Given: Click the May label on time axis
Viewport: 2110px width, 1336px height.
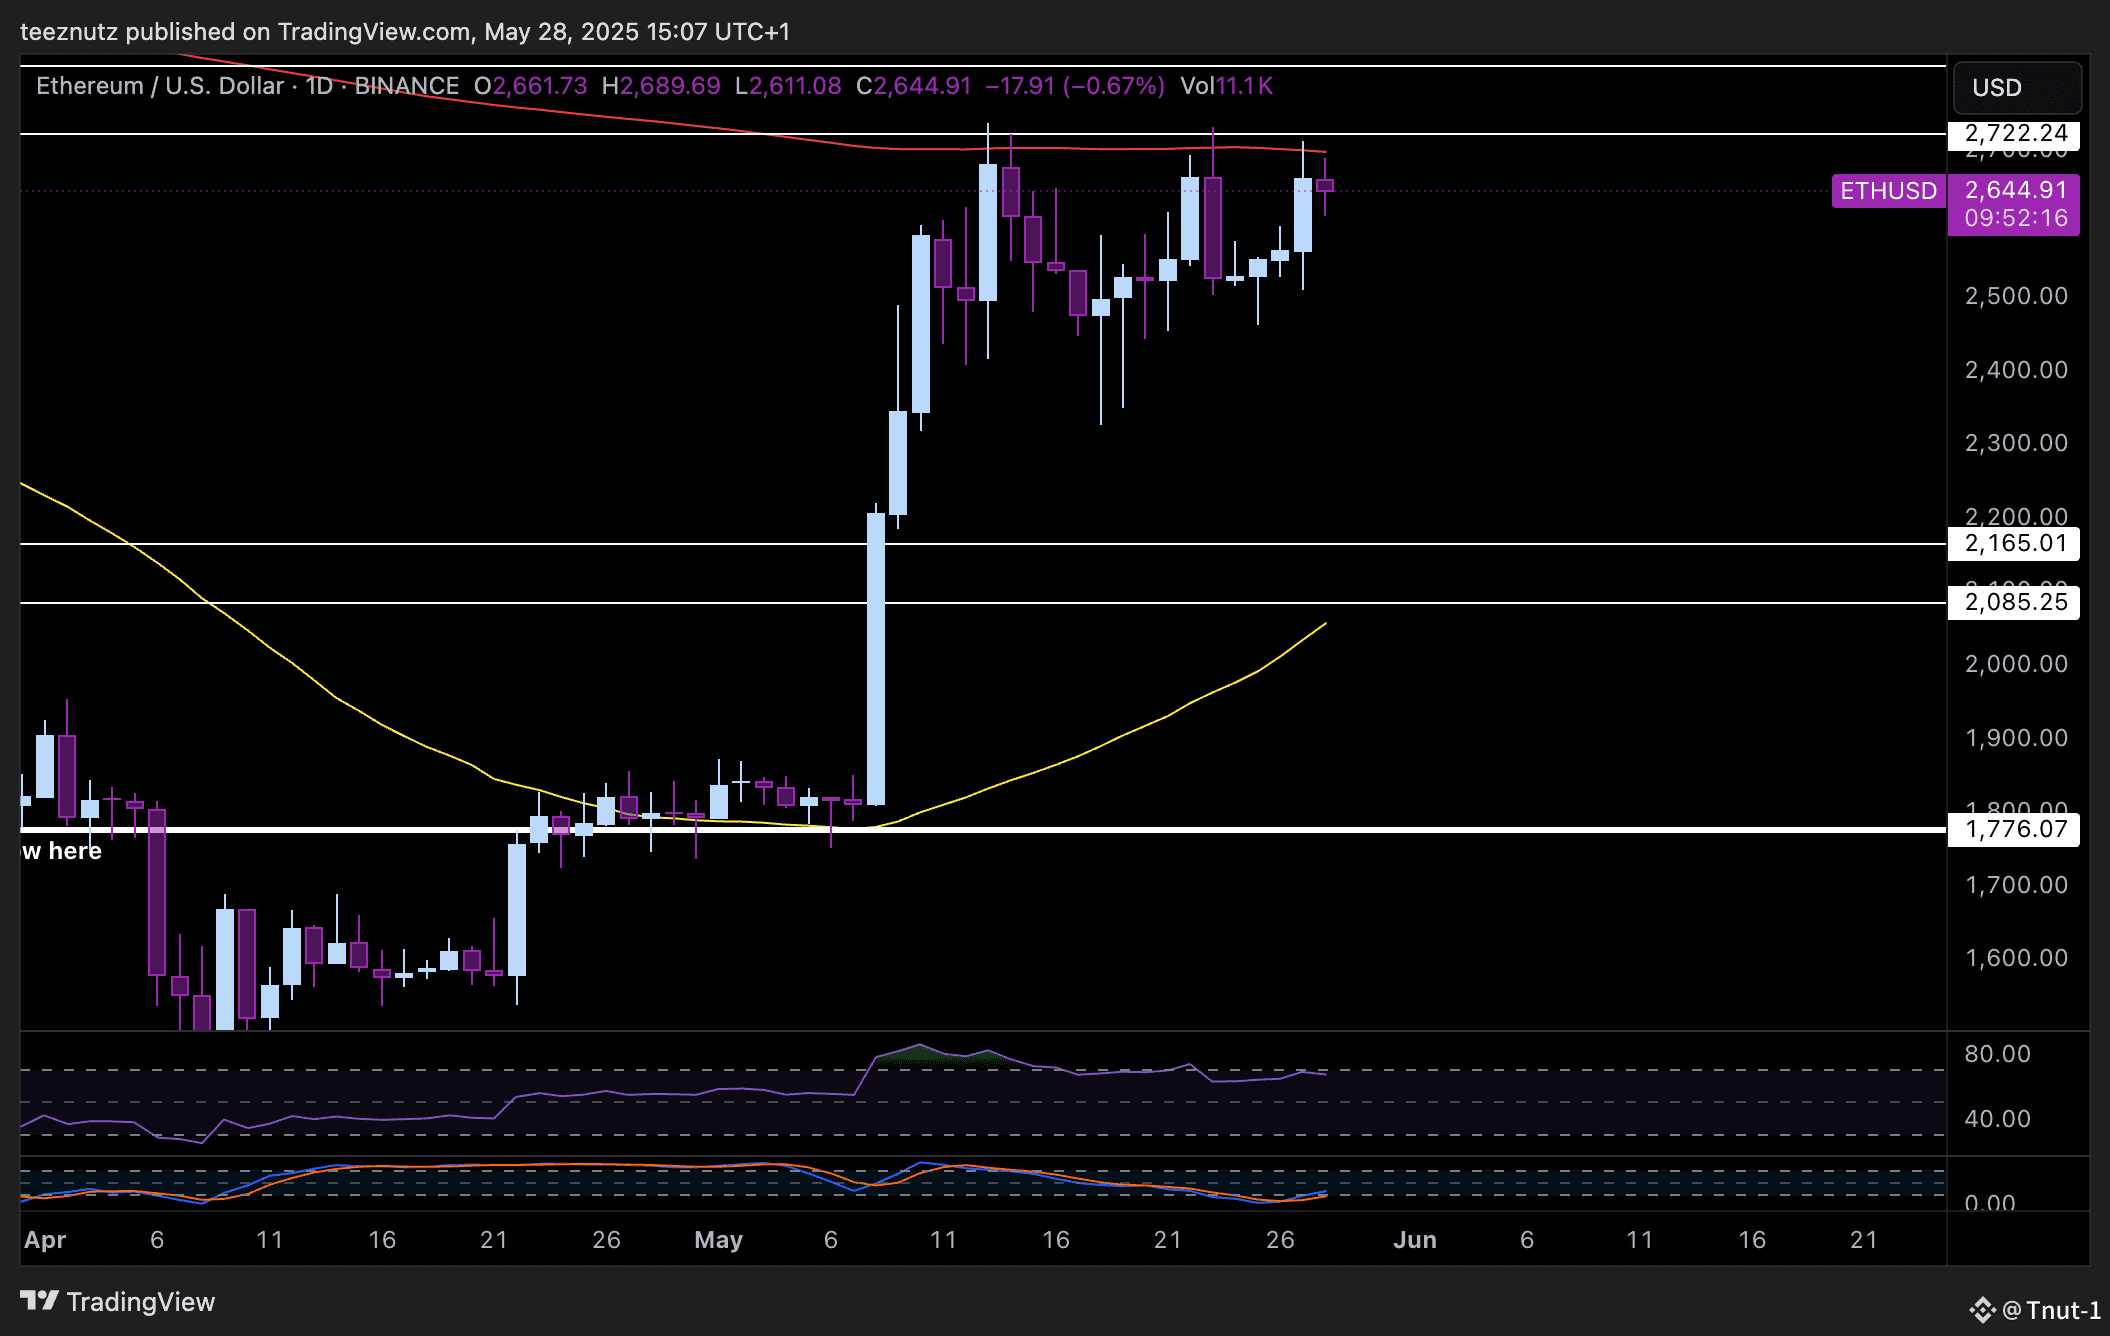Looking at the screenshot, I should [x=719, y=1240].
